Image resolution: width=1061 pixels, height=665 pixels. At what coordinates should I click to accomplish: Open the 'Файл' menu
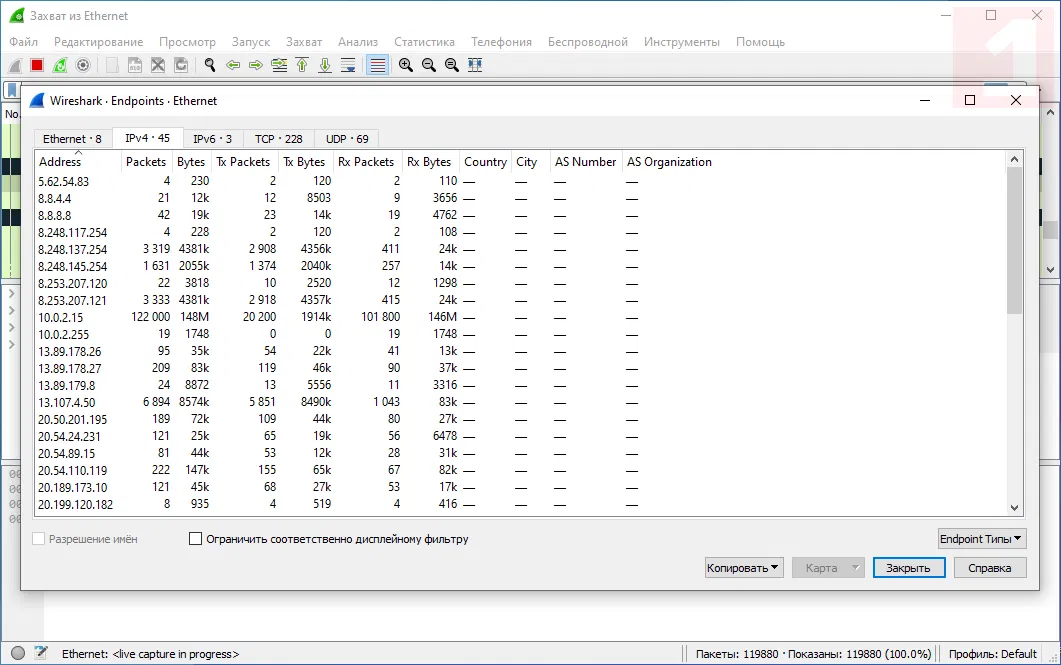tap(24, 42)
